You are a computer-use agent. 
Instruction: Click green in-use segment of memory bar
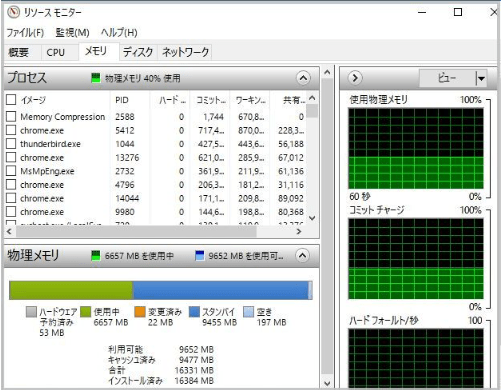(x=71, y=290)
